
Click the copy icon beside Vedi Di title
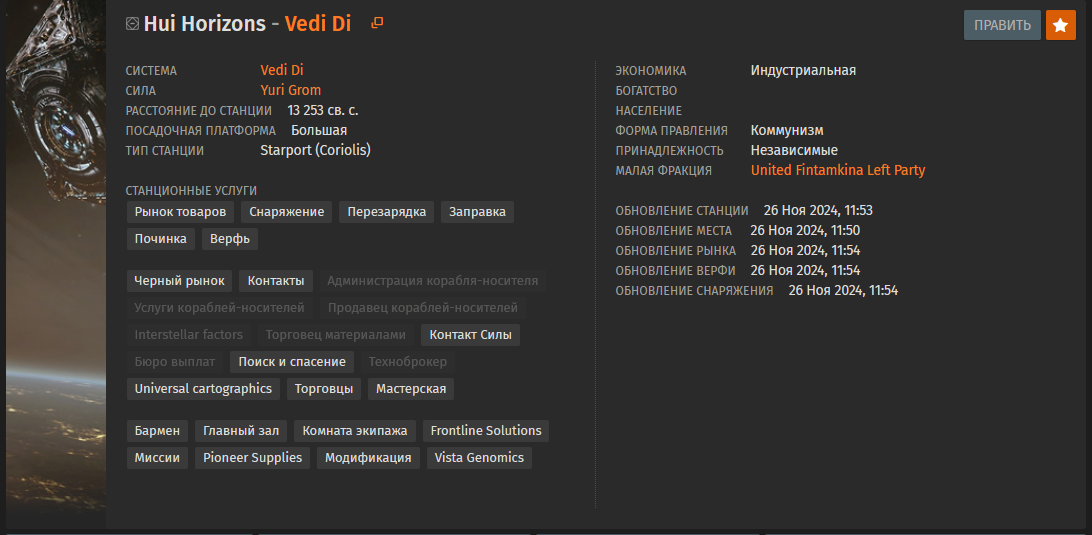coord(377,23)
